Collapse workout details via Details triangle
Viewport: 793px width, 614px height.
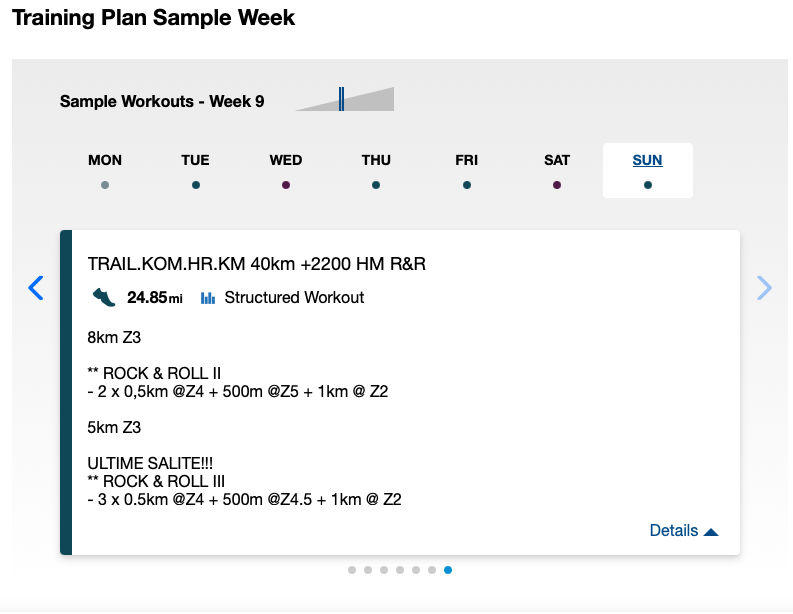[711, 532]
